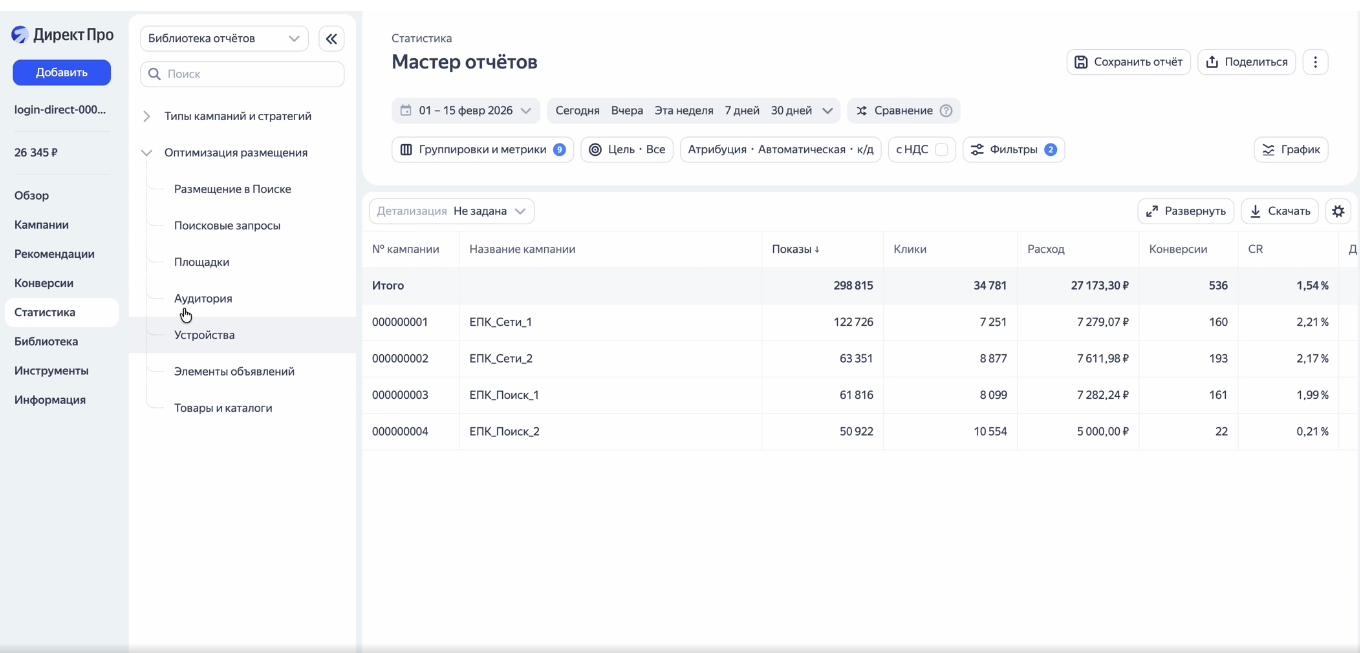Click the help icon next to Сравнение
1360x653 pixels.
[x=946, y=111]
